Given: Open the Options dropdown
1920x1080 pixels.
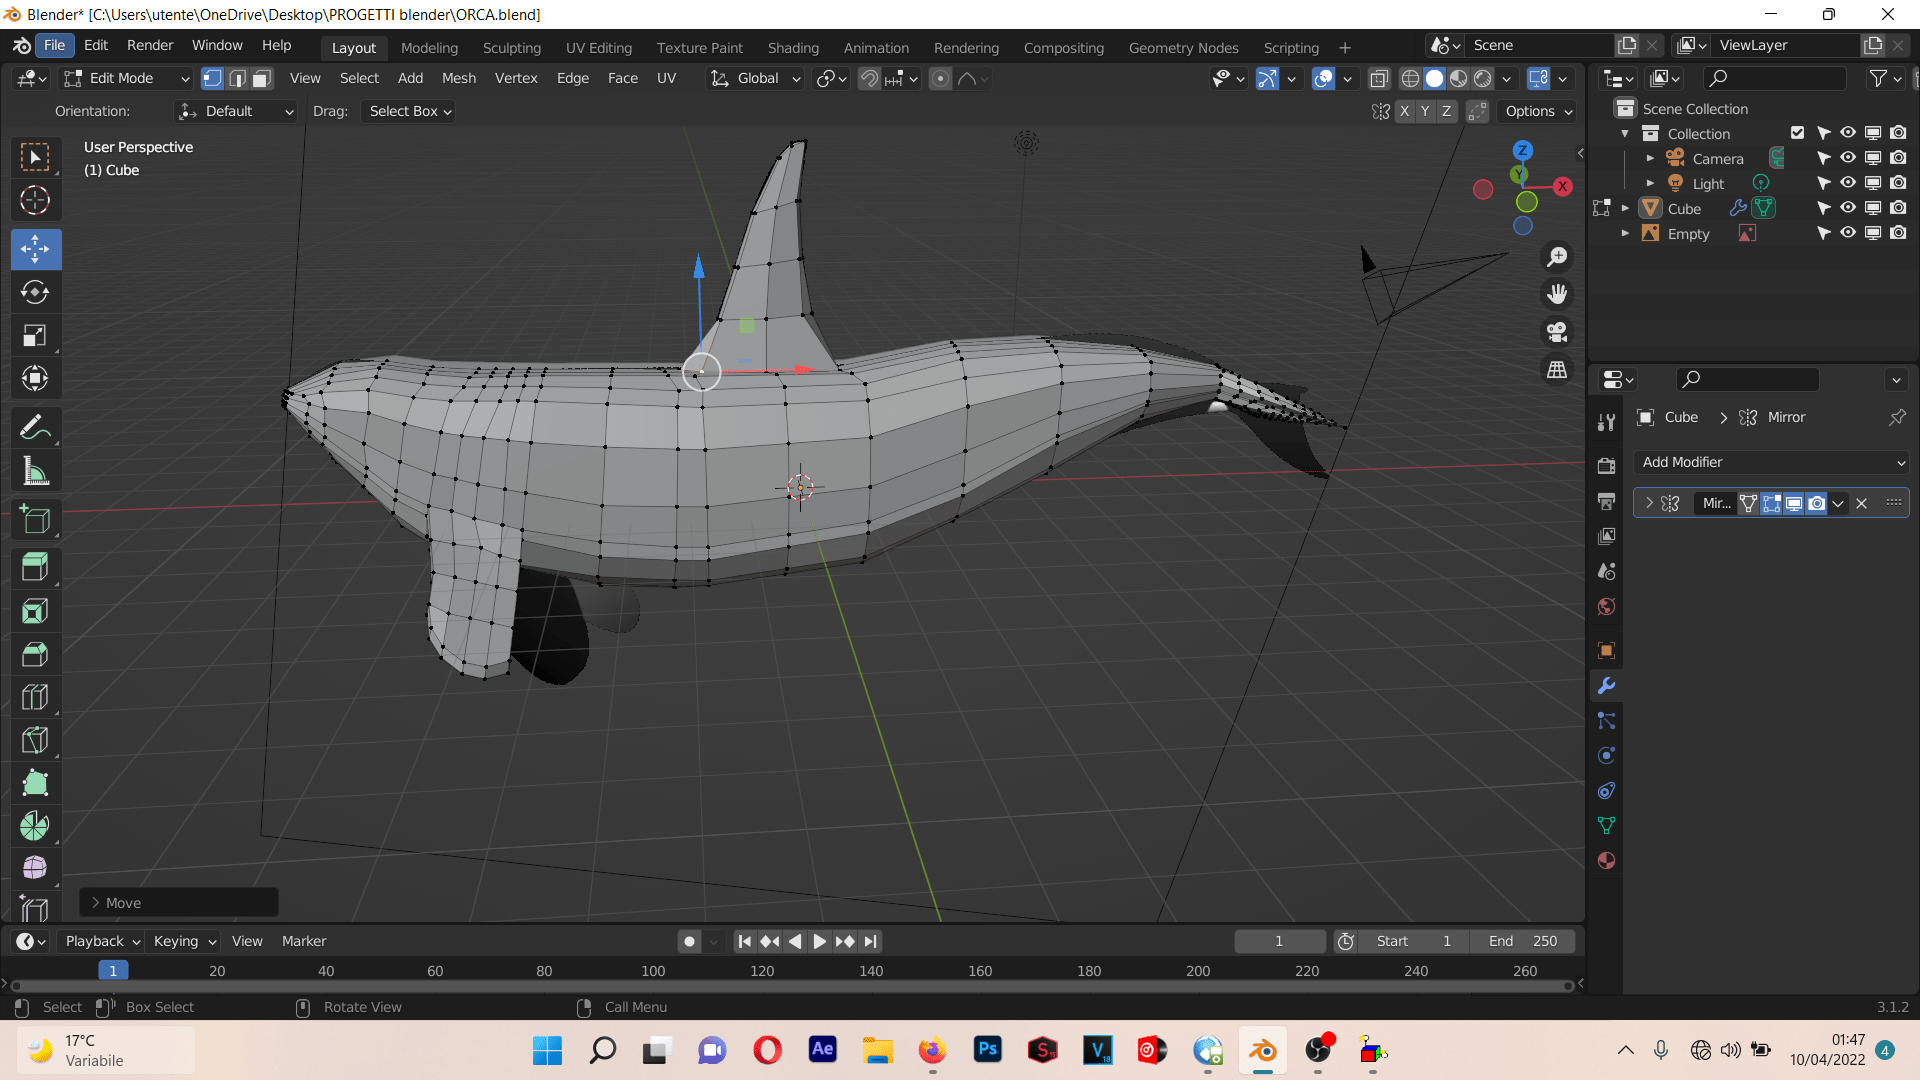Looking at the screenshot, I should tap(1538, 111).
